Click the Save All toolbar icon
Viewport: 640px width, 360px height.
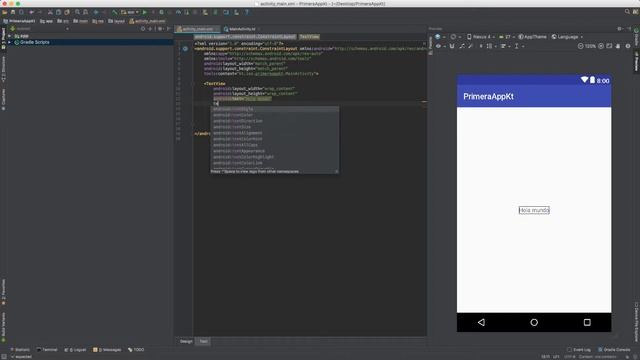pyautogui.click(x=13, y=12)
